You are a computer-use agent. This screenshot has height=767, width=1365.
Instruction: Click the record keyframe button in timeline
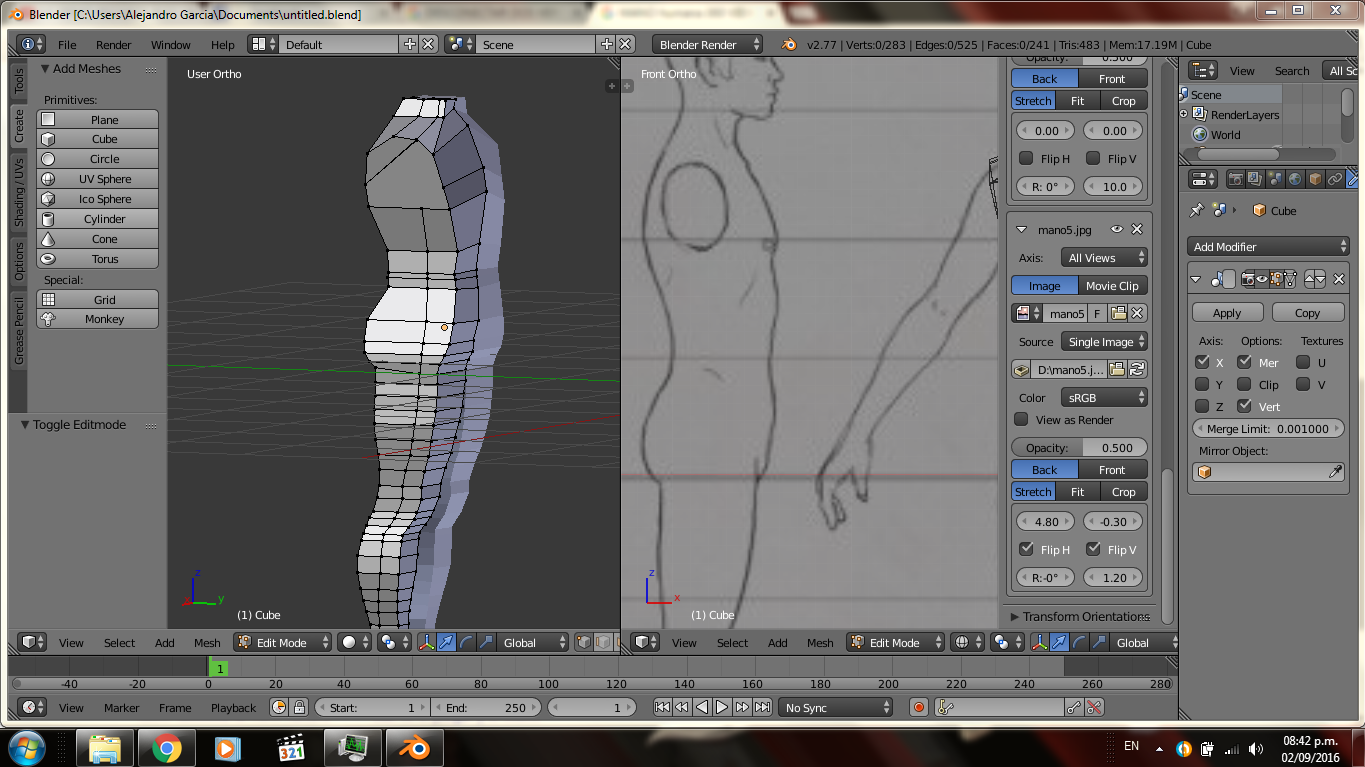click(919, 708)
